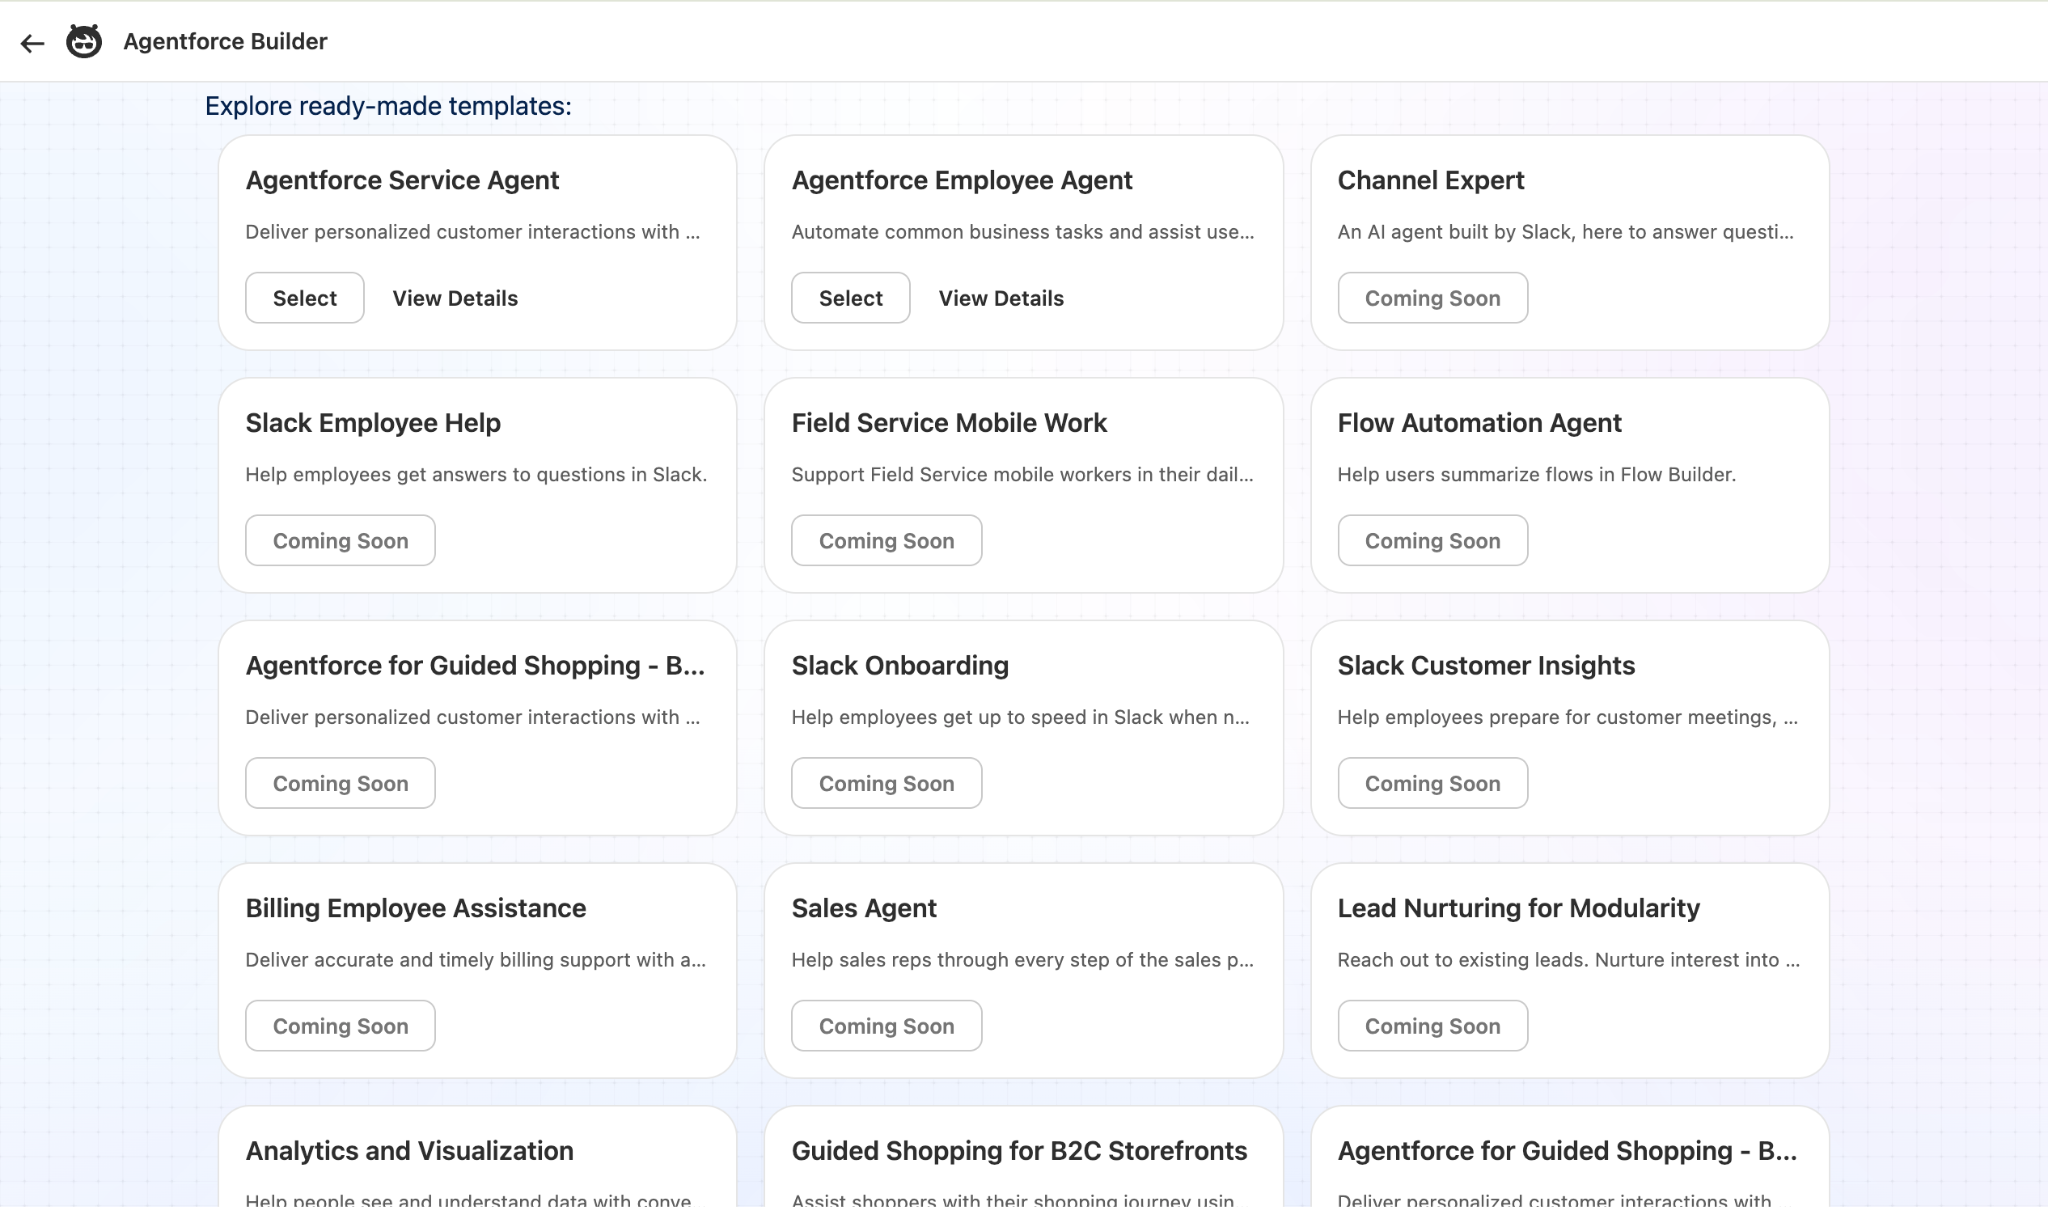Click 'Help employees get answers to questions' text

476,475
